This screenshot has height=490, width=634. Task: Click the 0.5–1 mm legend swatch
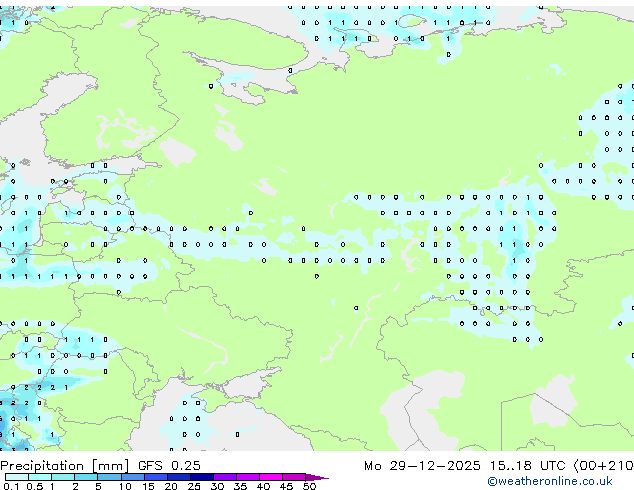(x=40, y=477)
